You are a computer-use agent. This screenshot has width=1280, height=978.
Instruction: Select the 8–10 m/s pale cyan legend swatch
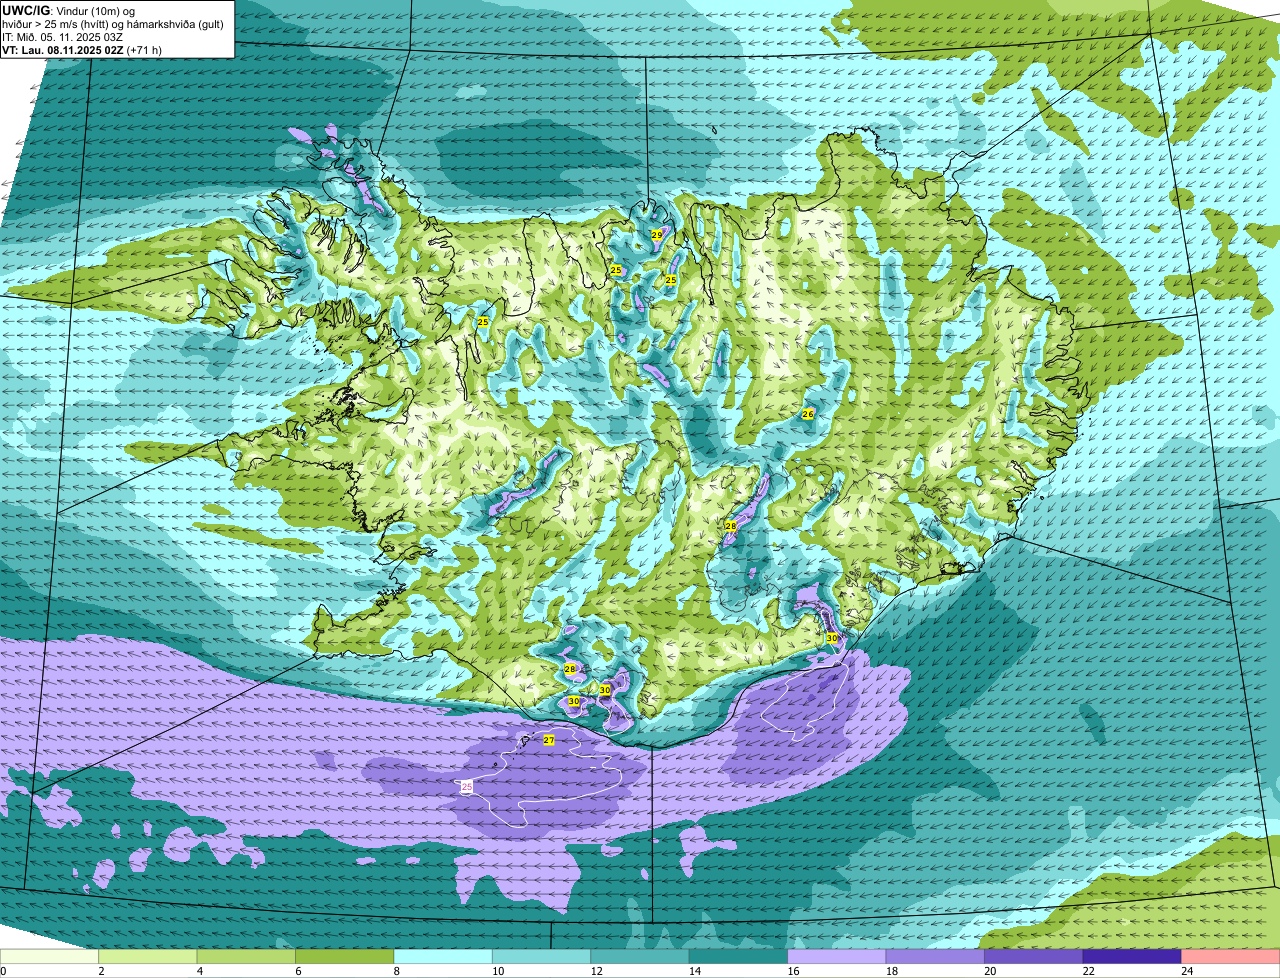[444, 956]
